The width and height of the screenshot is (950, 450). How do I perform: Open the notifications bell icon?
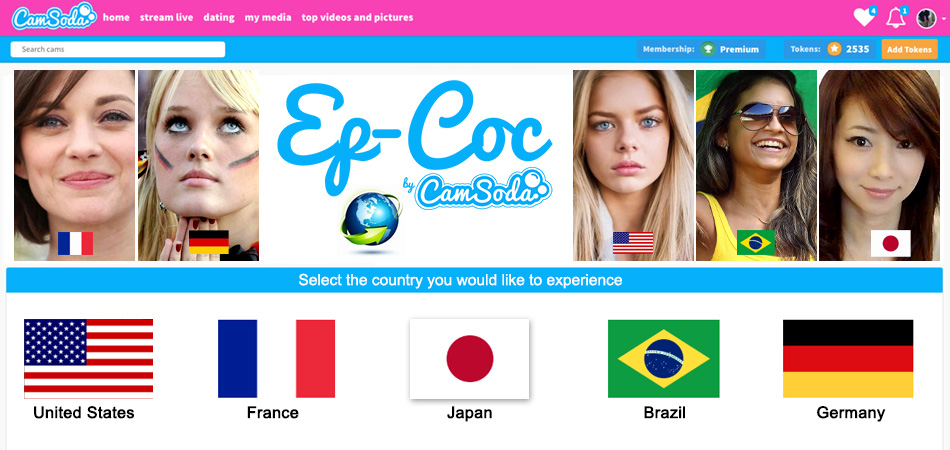tap(895, 18)
